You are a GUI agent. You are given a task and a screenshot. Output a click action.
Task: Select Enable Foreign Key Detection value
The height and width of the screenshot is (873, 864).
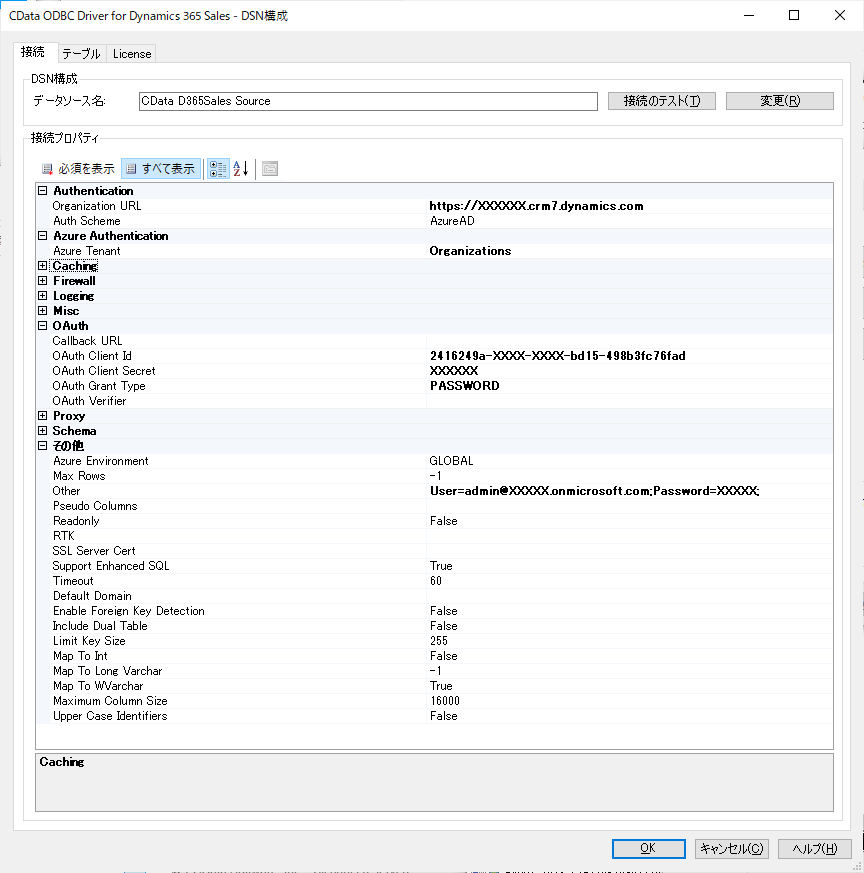444,611
